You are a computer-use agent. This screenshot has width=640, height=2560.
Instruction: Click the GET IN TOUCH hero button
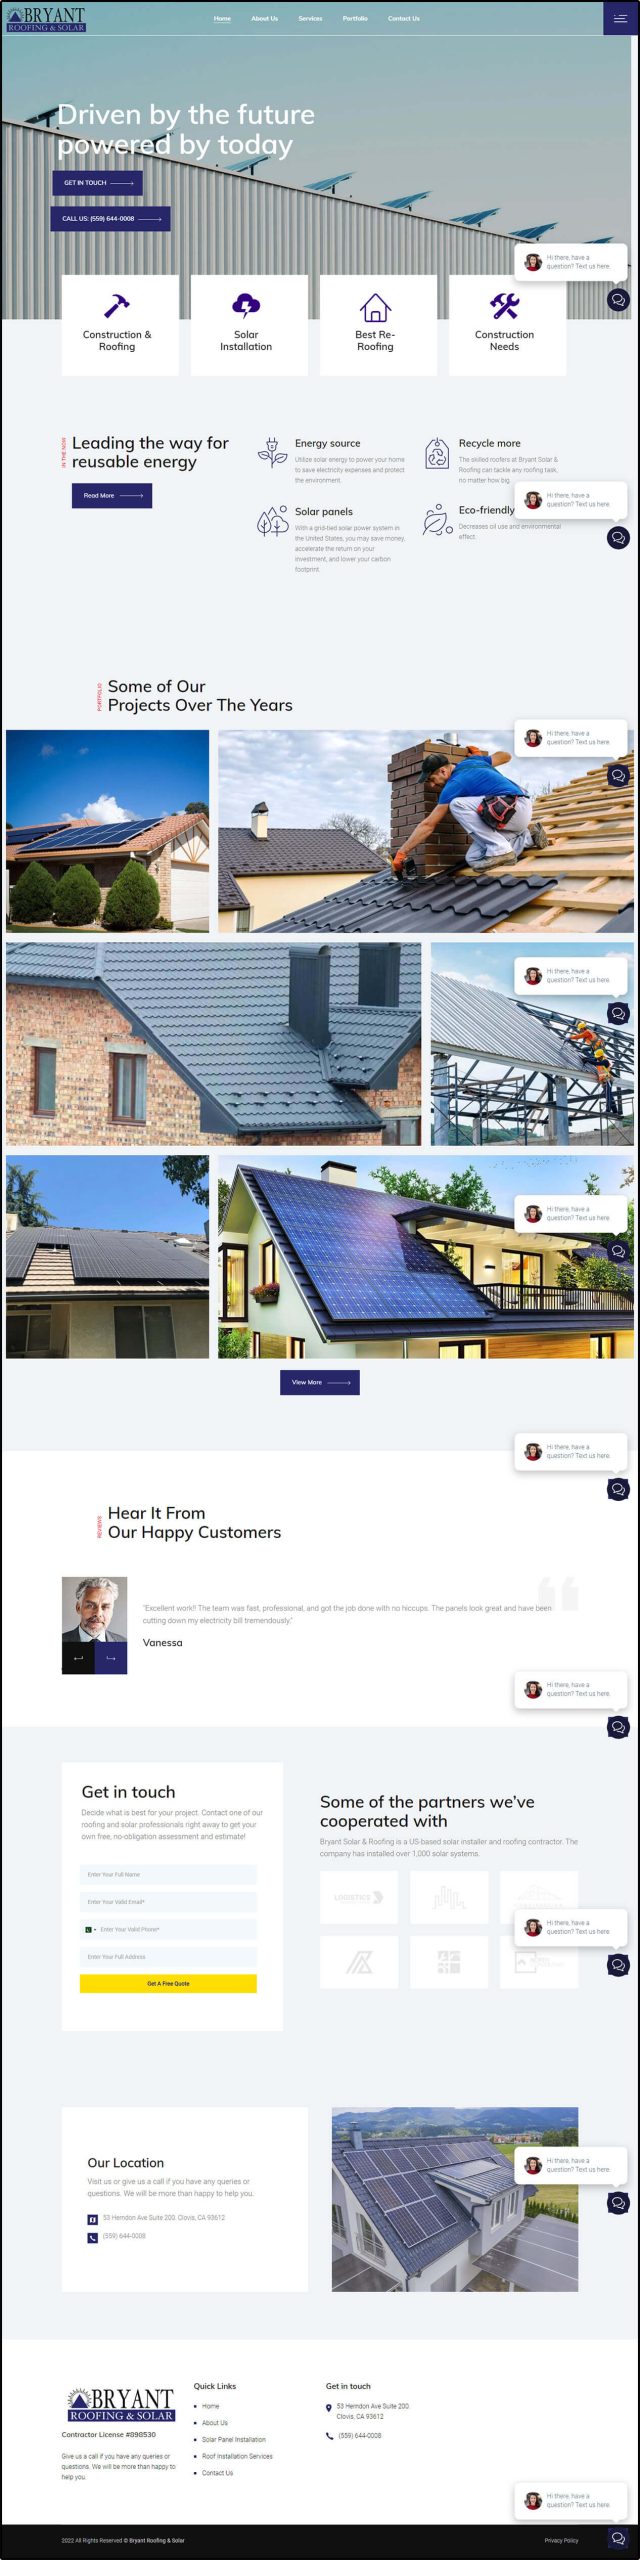97,183
